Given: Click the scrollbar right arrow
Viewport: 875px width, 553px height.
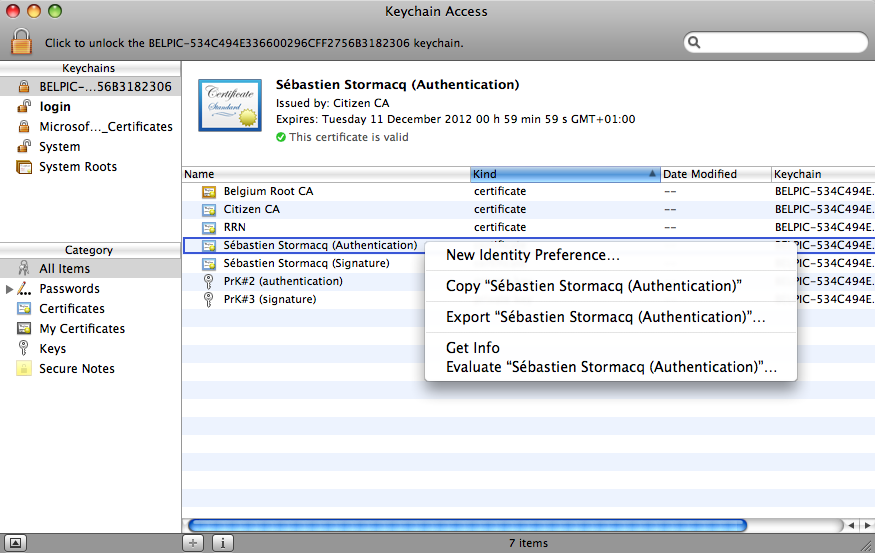Looking at the screenshot, I should coord(867,525).
